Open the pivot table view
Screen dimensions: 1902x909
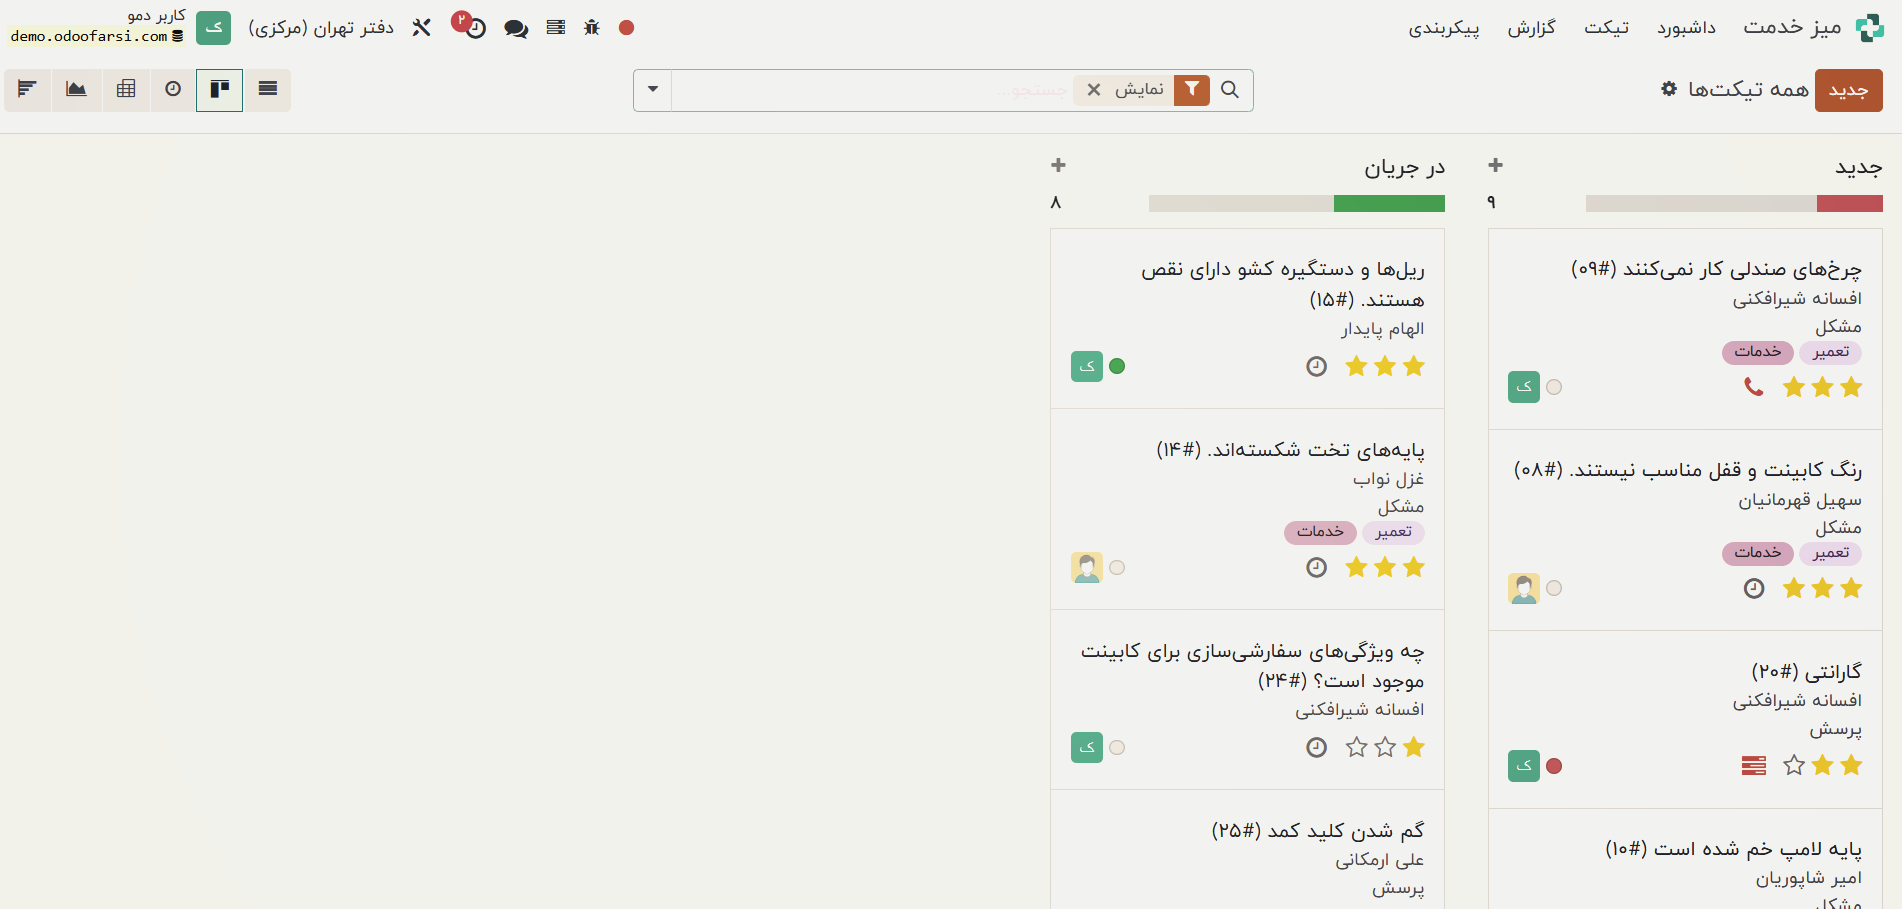click(x=125, y=90)
